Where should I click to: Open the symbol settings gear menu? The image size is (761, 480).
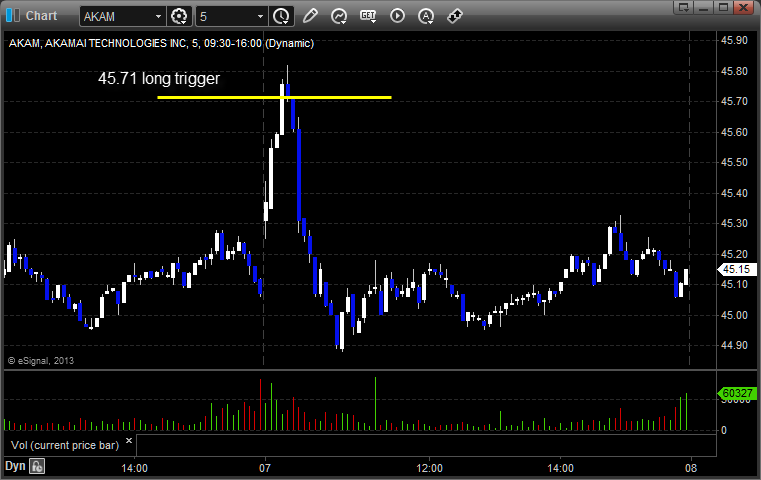click(179, 16)
